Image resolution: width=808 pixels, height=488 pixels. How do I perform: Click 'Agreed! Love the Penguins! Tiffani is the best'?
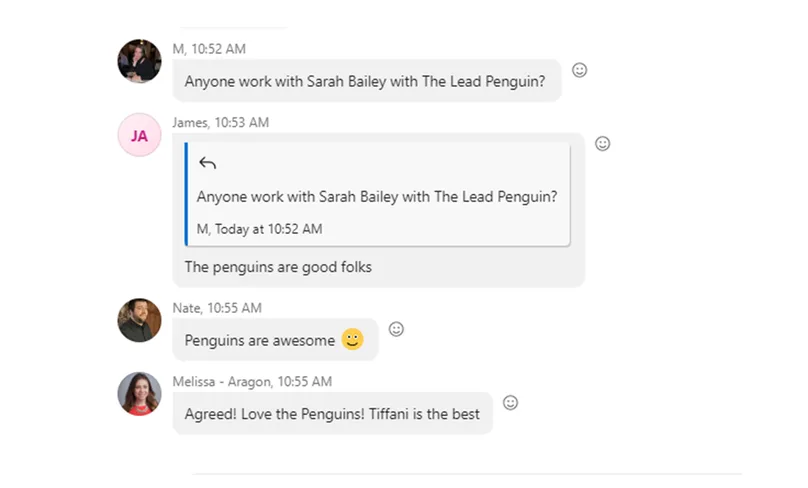point(332,414)
